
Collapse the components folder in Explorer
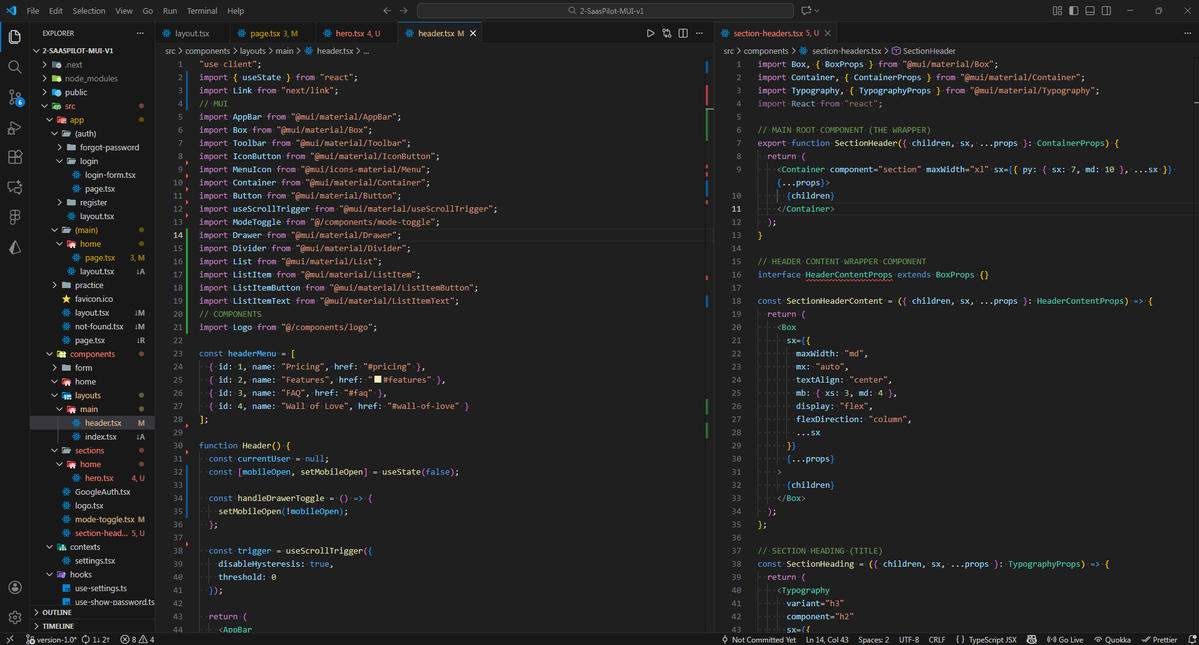coord(90,353)
